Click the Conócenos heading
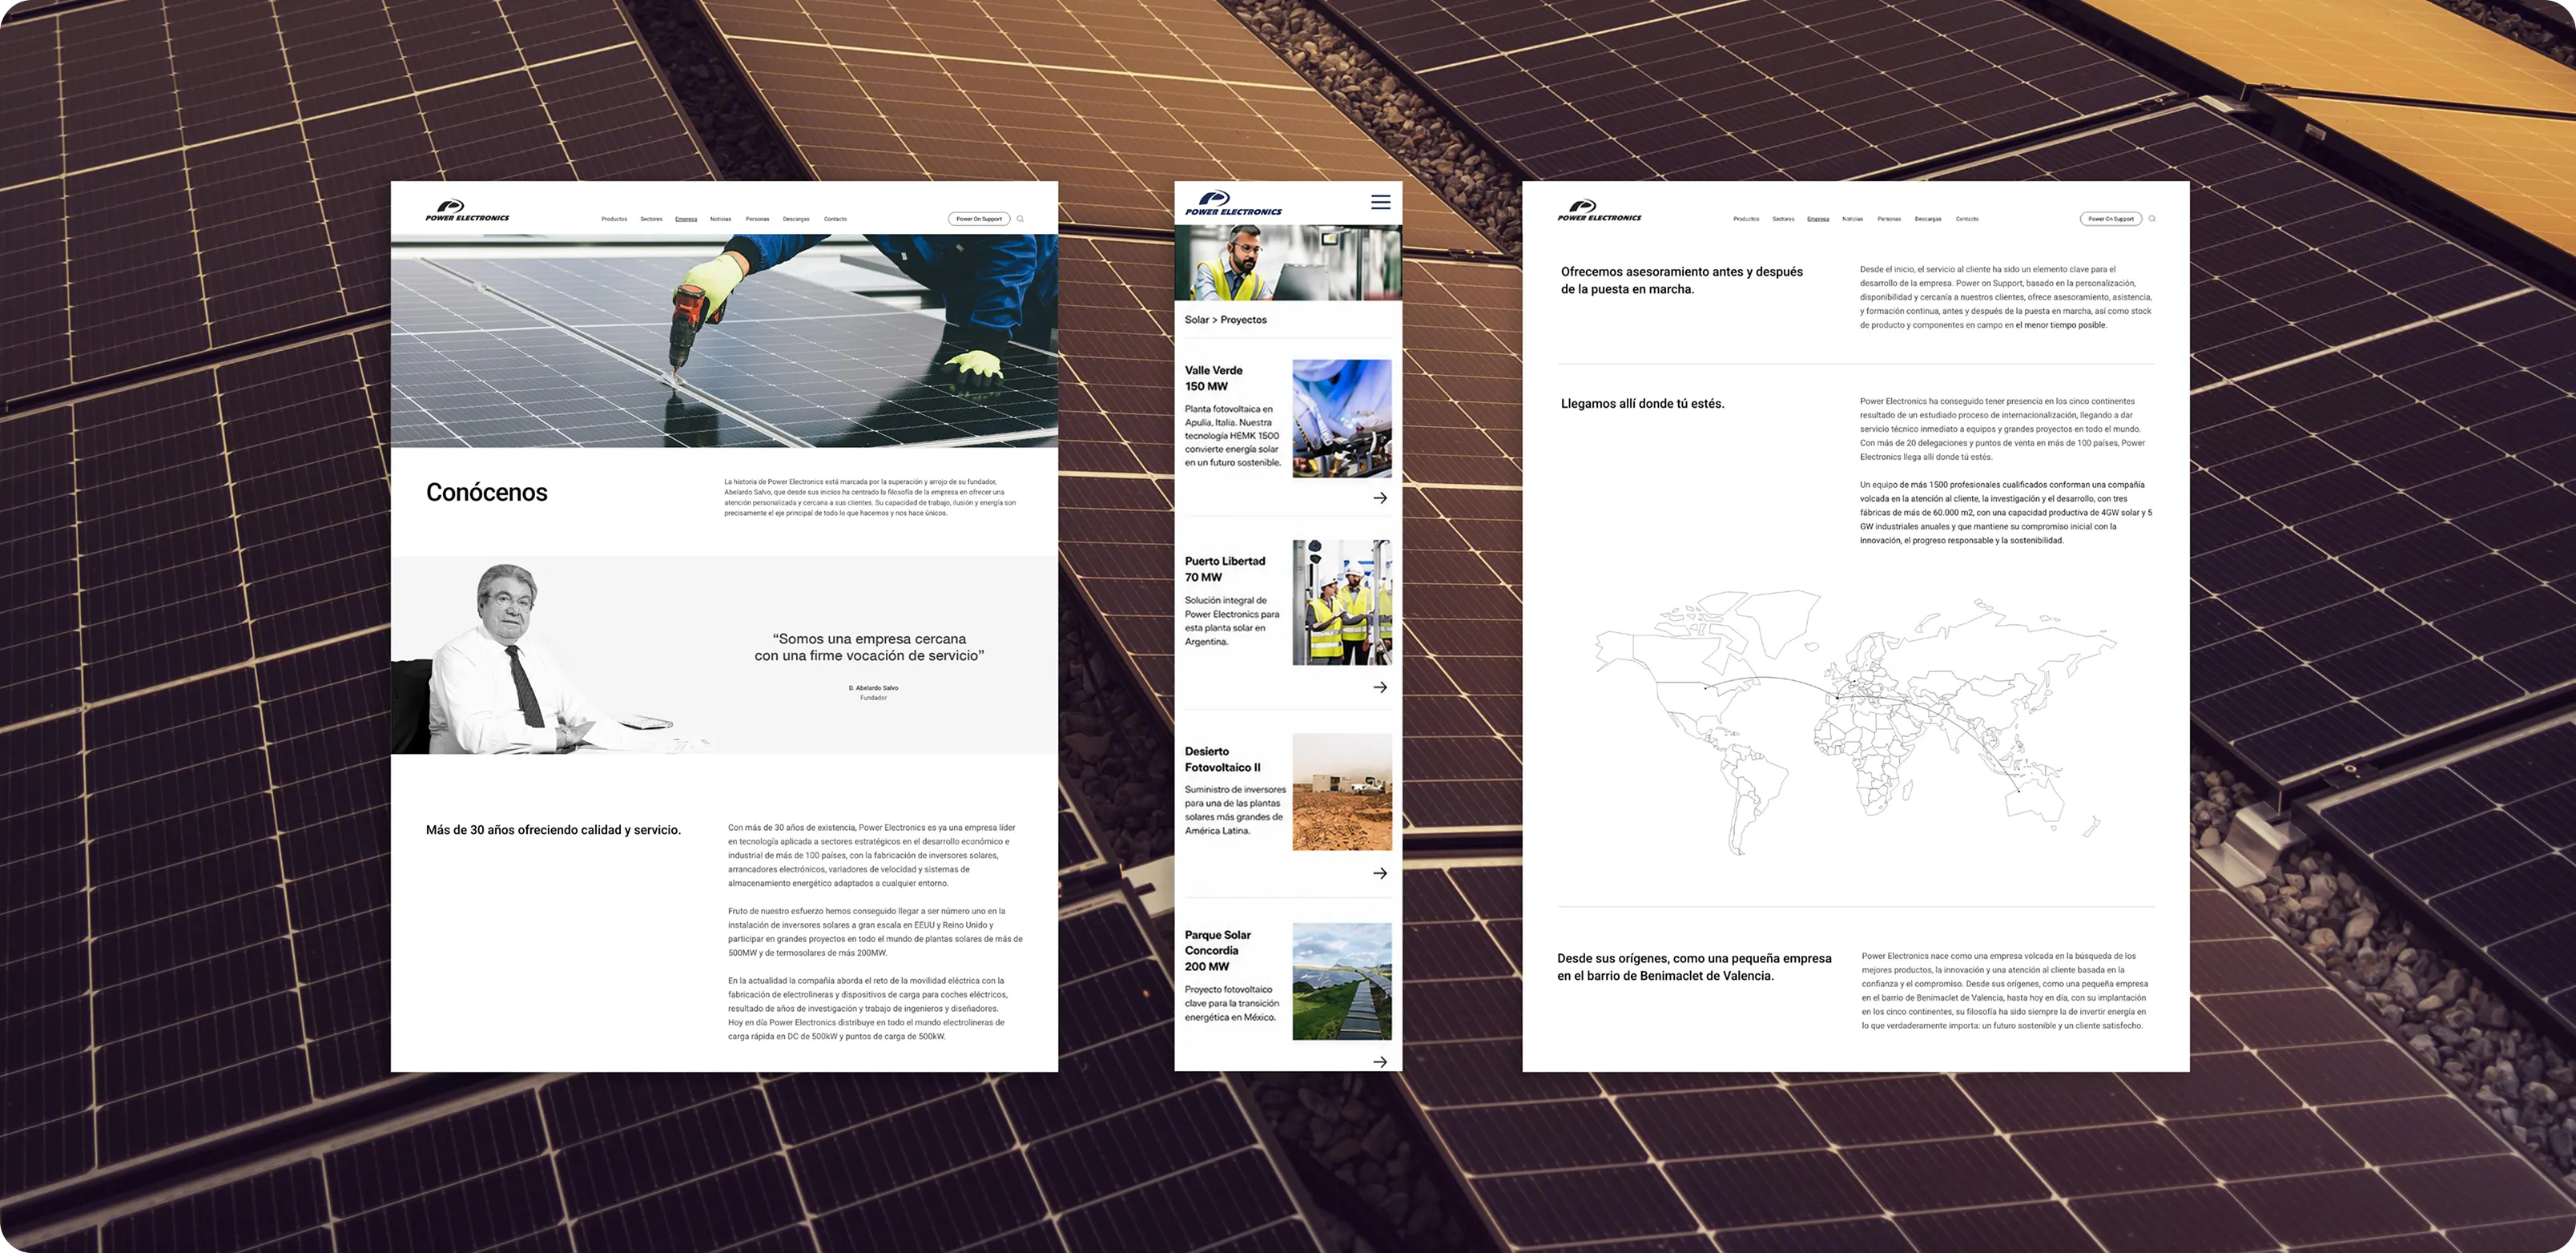The image size is (2576, 1253). pos(487,492)
